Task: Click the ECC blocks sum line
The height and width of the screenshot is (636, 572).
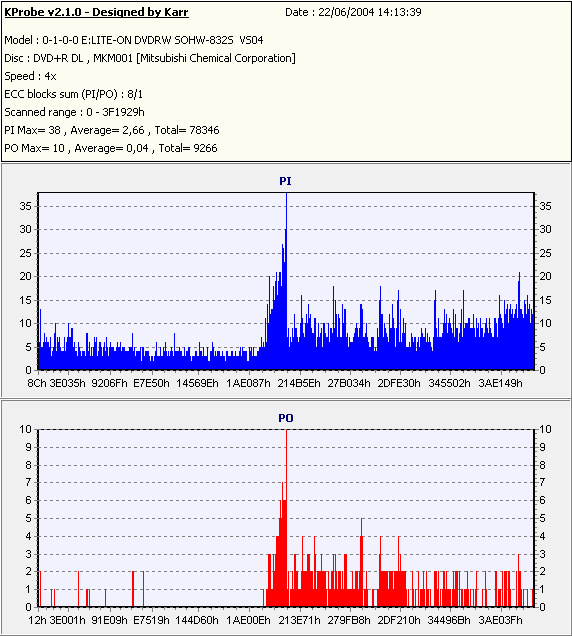Action: pos(73,95)
